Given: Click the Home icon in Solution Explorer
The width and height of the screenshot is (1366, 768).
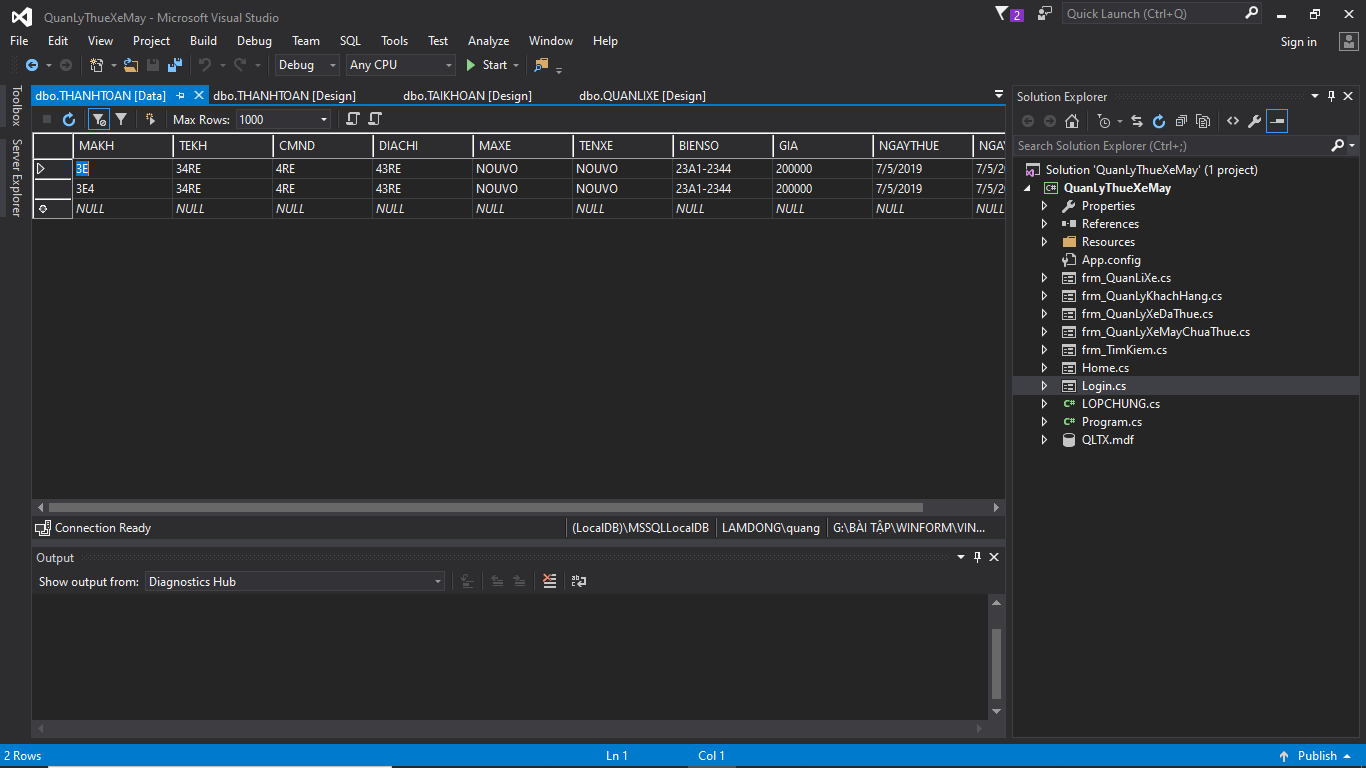Looking at the screenshot, I should point(1072,121).
